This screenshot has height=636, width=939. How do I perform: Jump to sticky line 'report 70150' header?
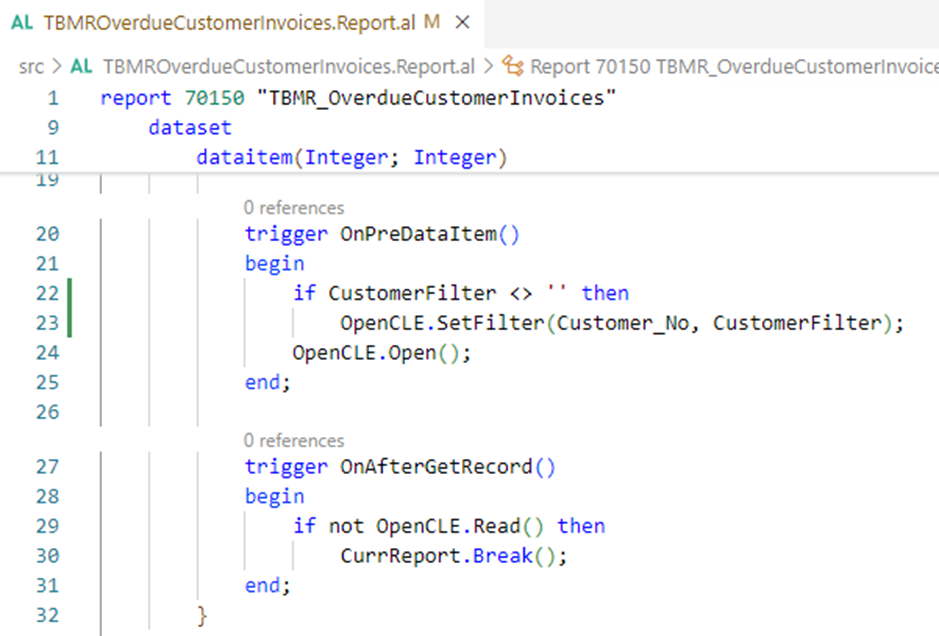tap(358, 98)
